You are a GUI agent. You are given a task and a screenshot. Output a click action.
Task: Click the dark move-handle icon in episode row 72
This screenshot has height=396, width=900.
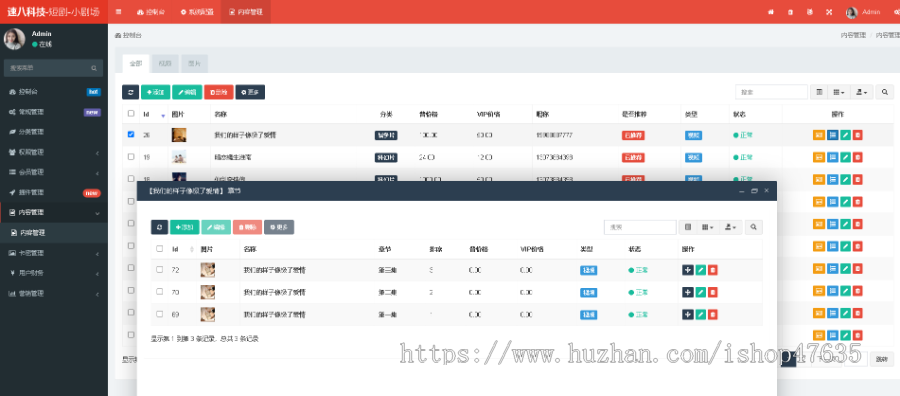[x=688, y=270]
